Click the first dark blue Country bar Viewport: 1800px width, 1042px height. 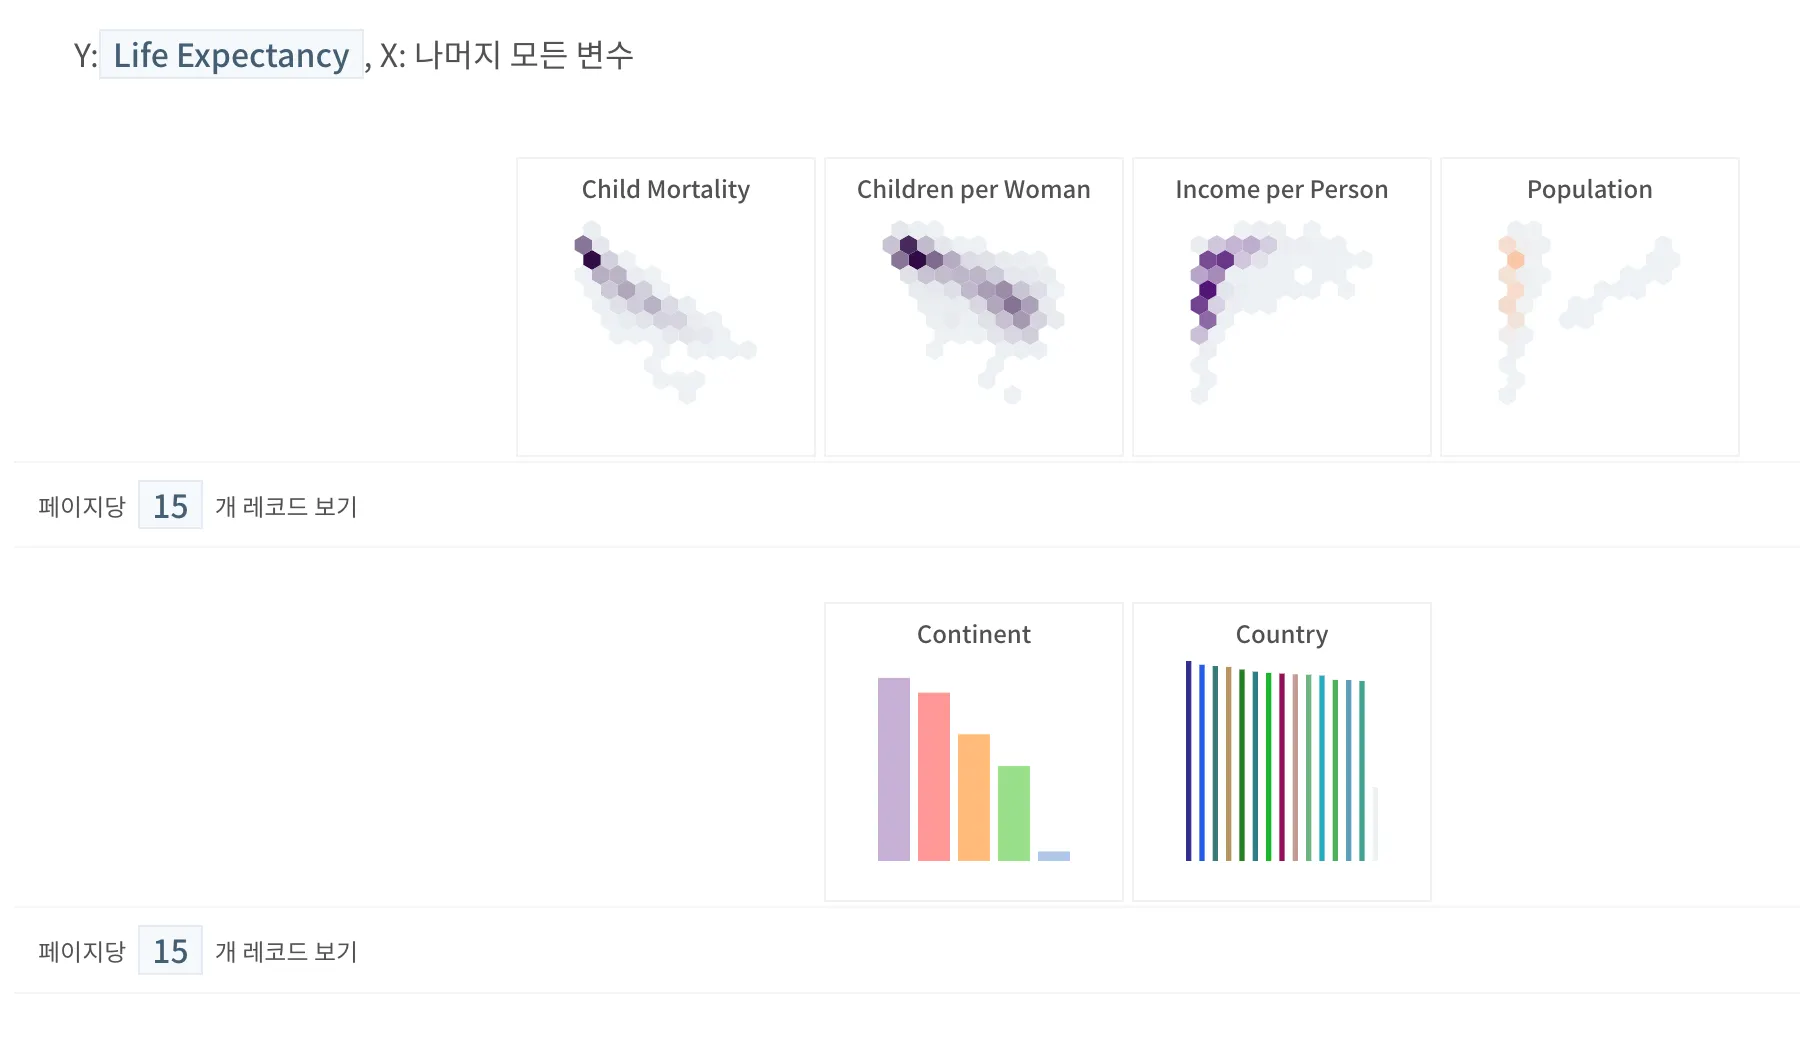1188,760
